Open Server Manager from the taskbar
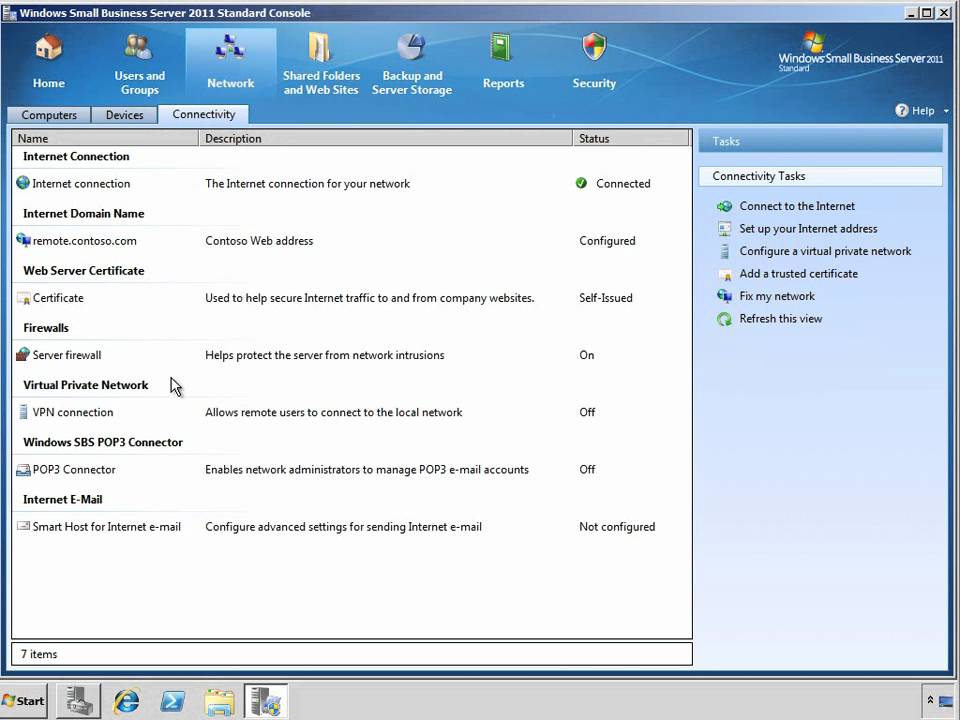Viewport: 960px width, 720px height. tap(79, 701)
